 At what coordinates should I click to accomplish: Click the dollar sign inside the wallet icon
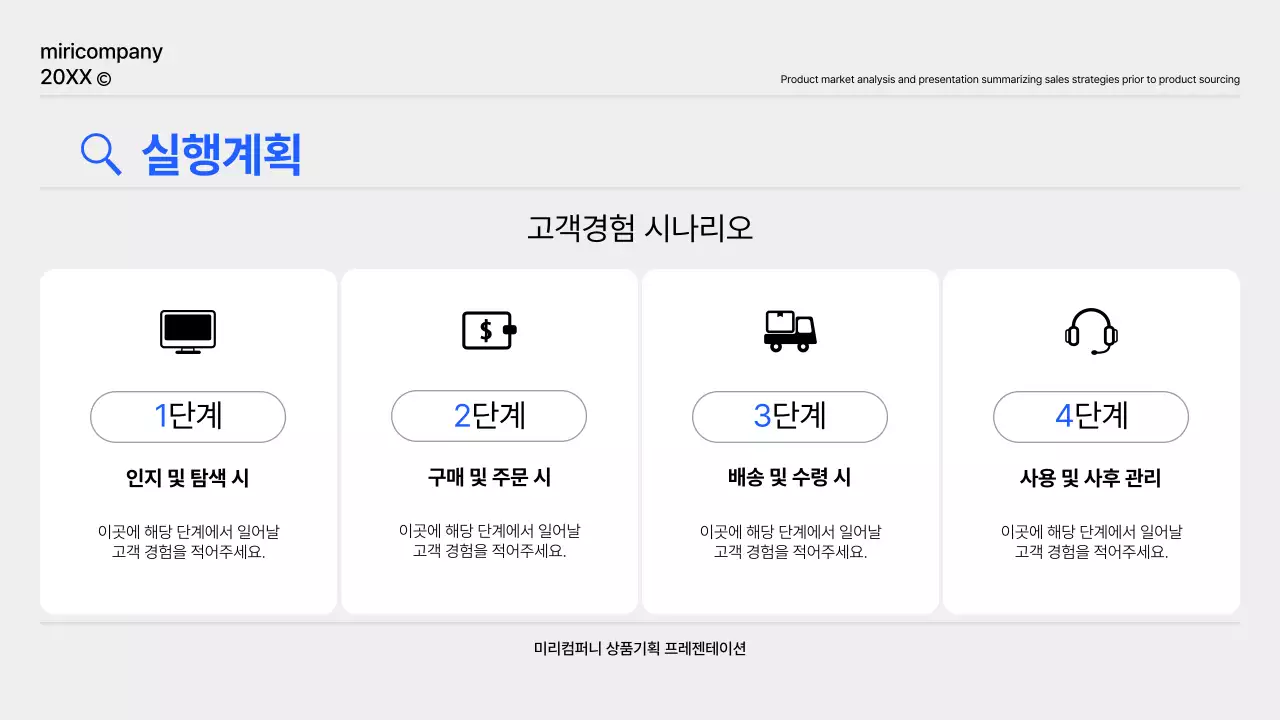coord(485,329)
